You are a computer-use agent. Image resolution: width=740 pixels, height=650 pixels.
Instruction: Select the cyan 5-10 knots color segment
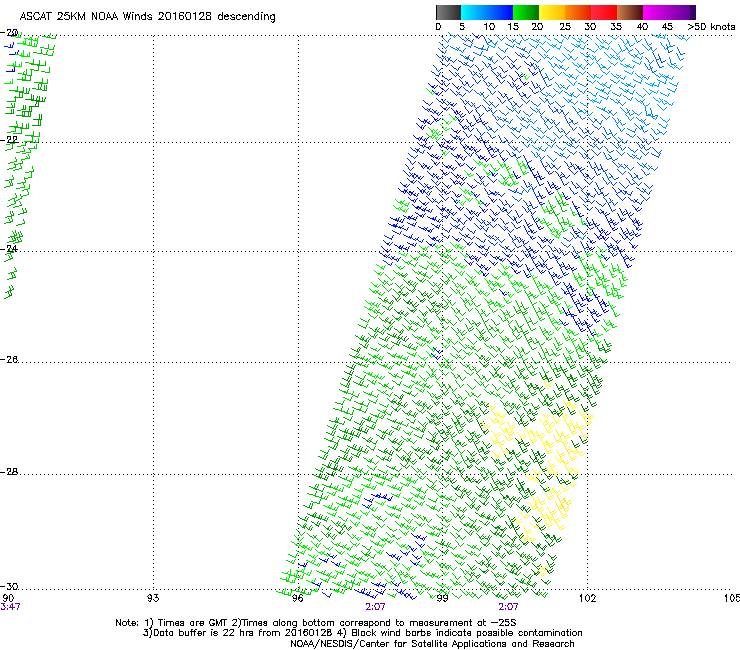[x=474, y=12]
